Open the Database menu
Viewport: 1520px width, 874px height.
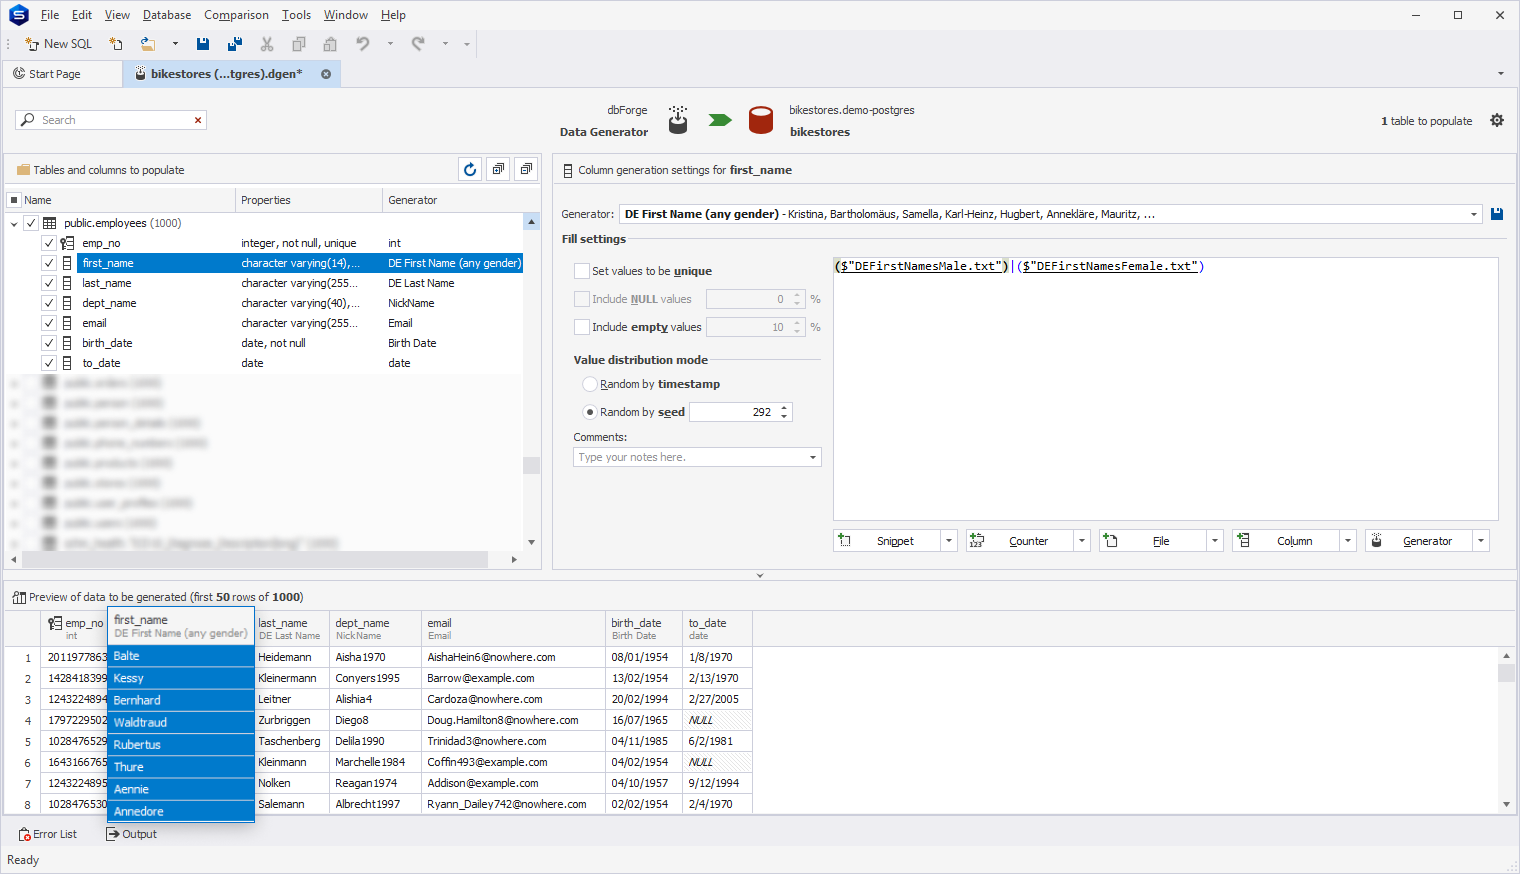tap(167, 15)
